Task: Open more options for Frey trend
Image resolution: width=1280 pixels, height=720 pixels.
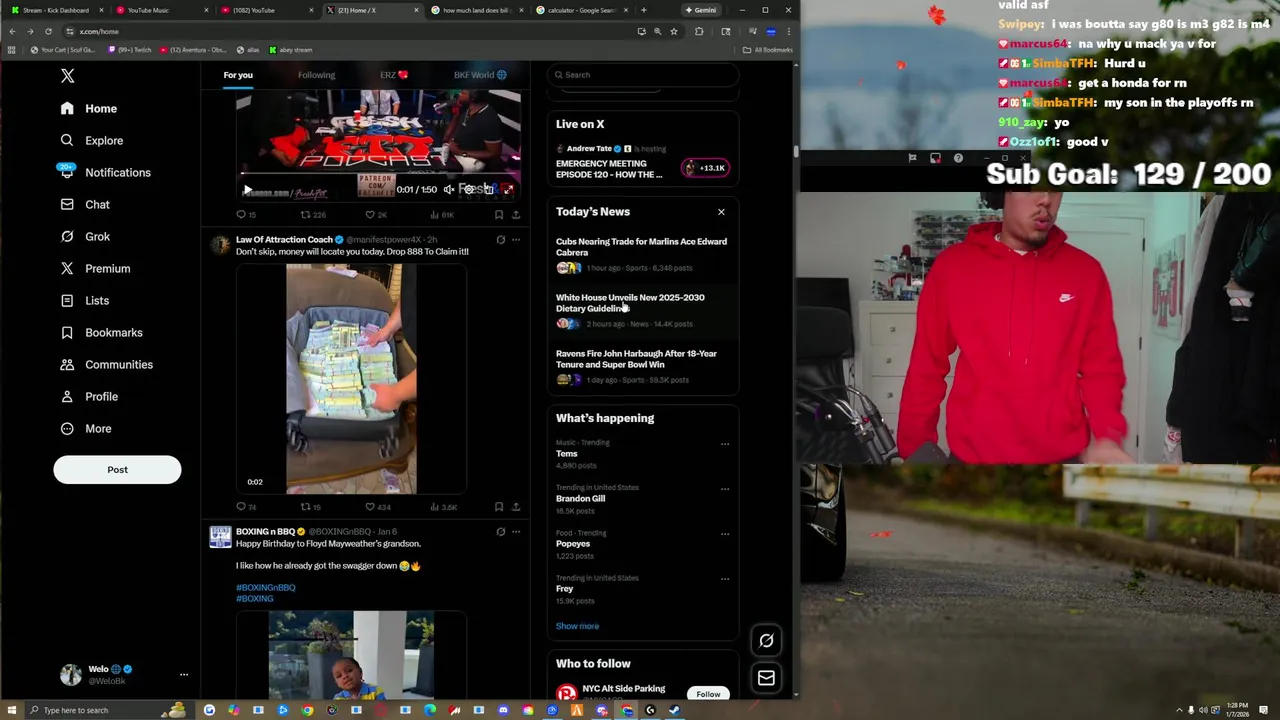Action: click(725, 578)
